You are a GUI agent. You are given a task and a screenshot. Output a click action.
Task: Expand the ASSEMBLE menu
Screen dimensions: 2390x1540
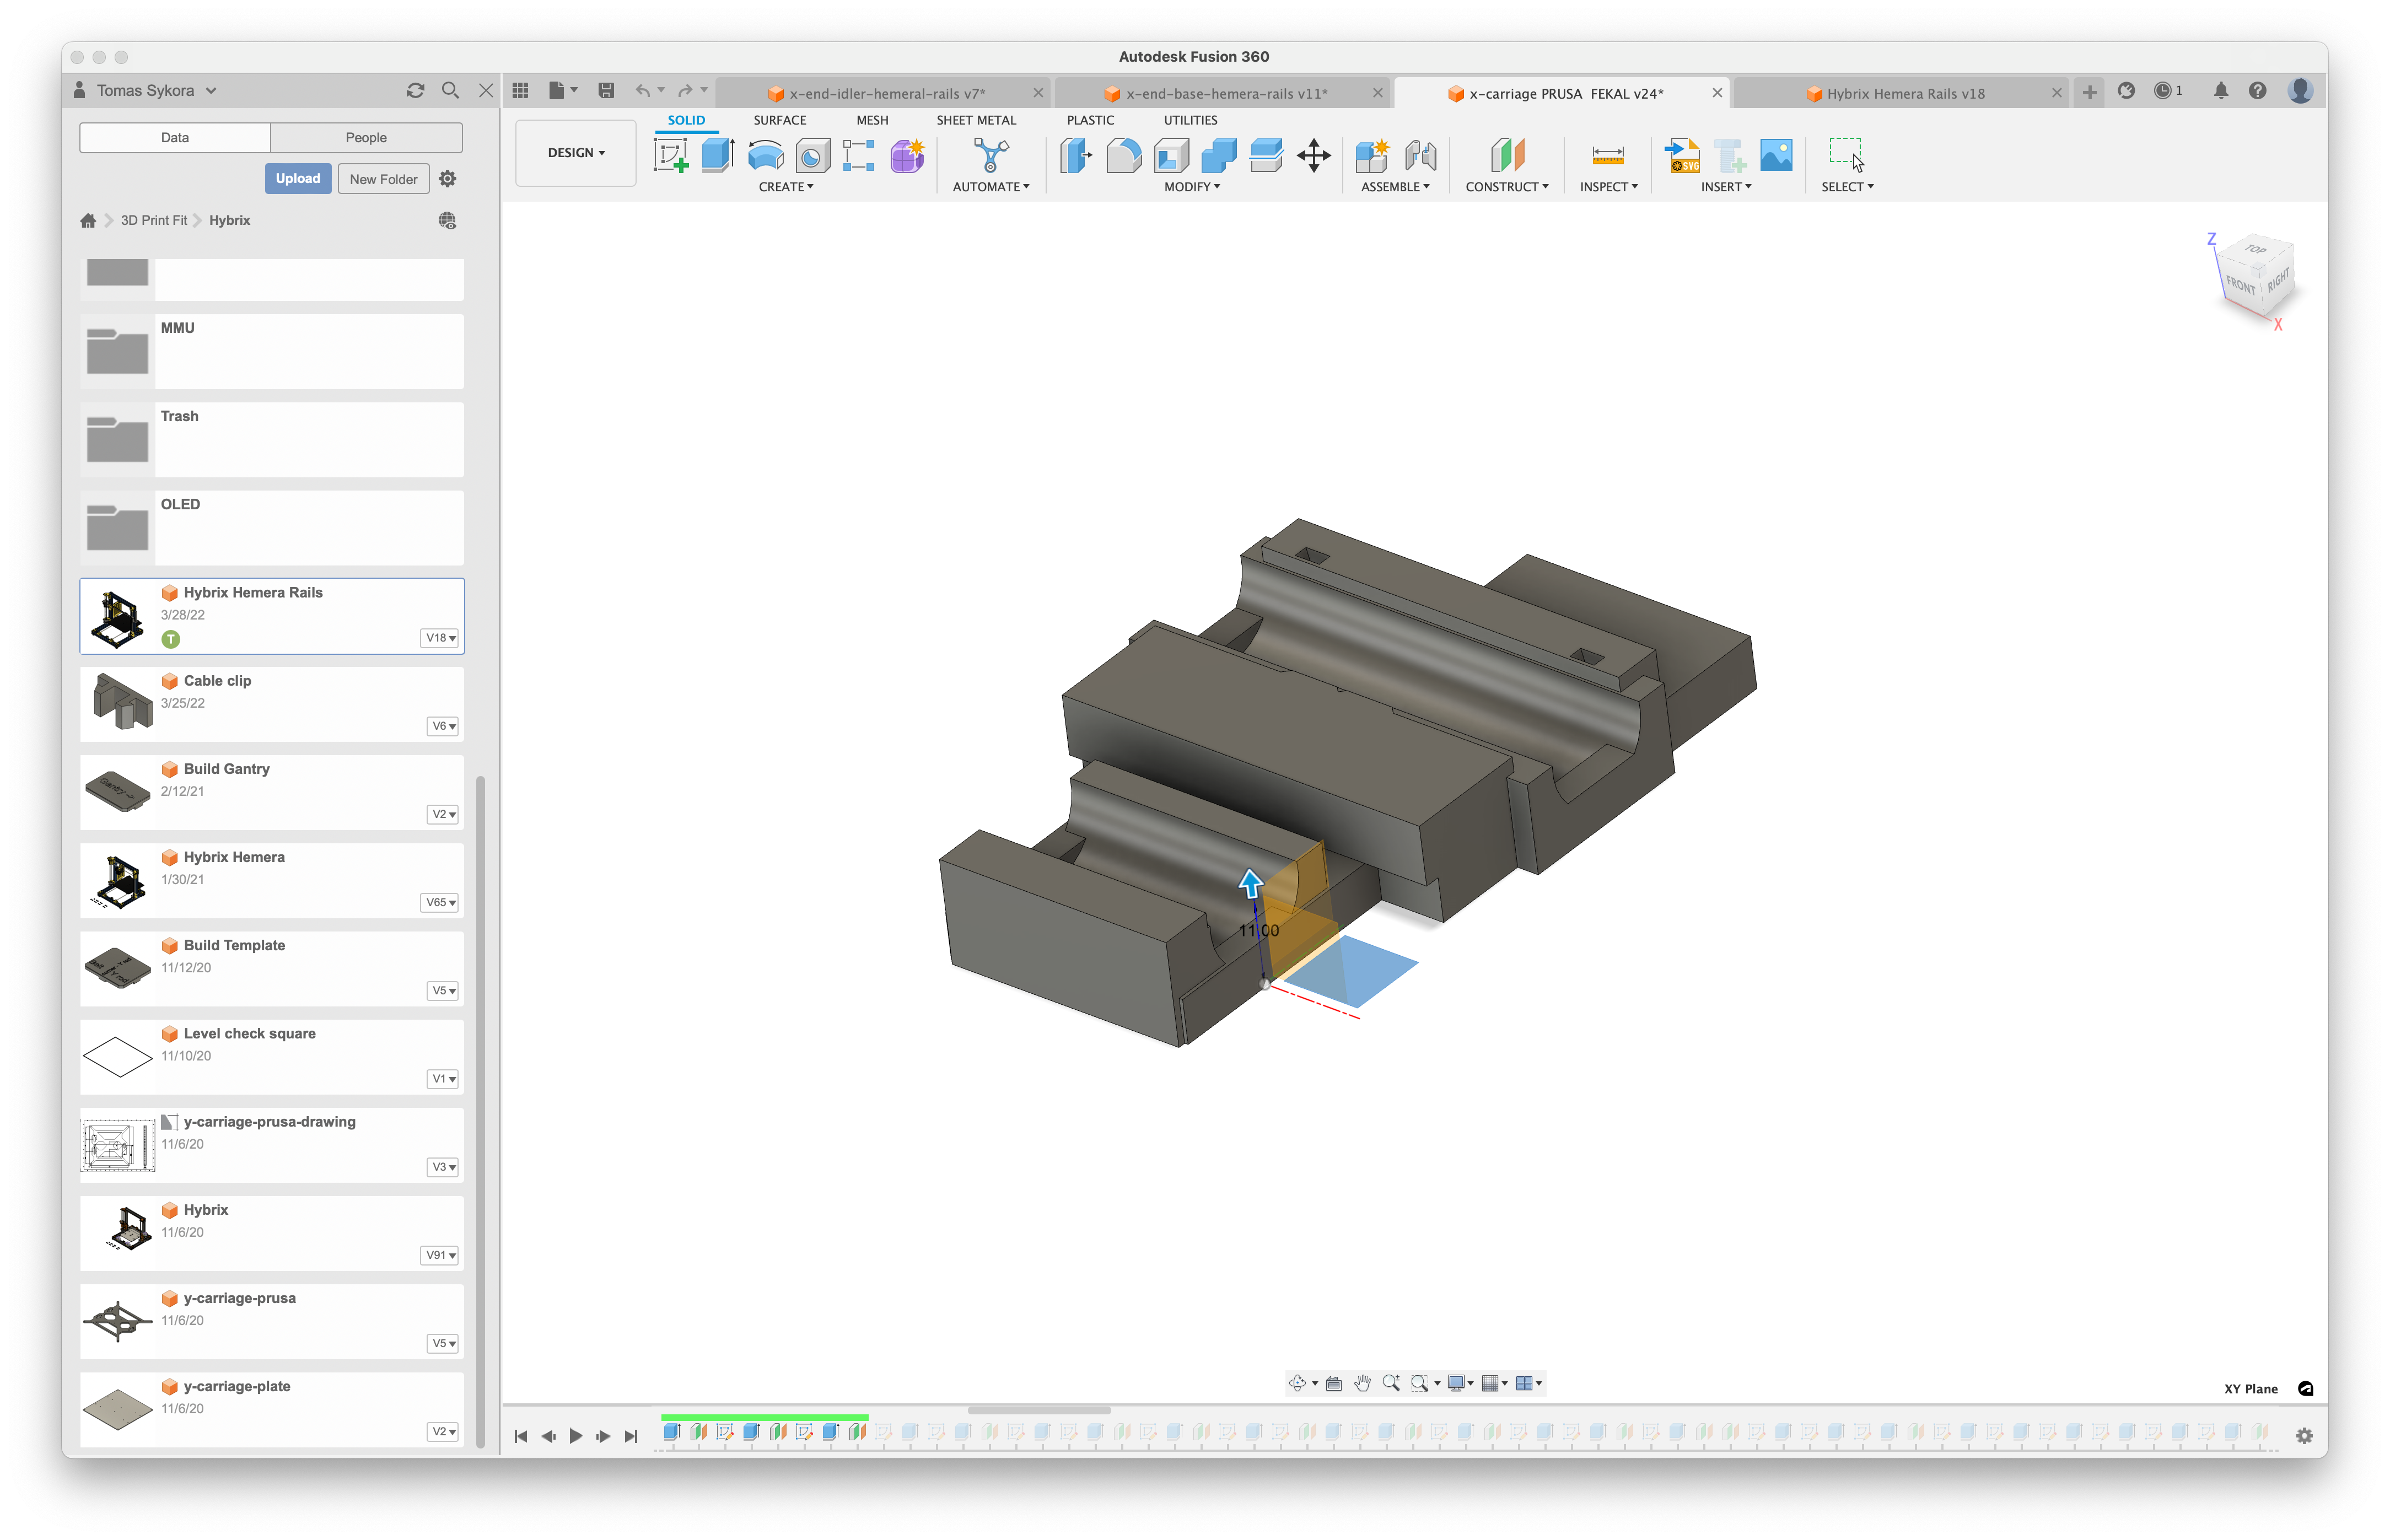1395,187
